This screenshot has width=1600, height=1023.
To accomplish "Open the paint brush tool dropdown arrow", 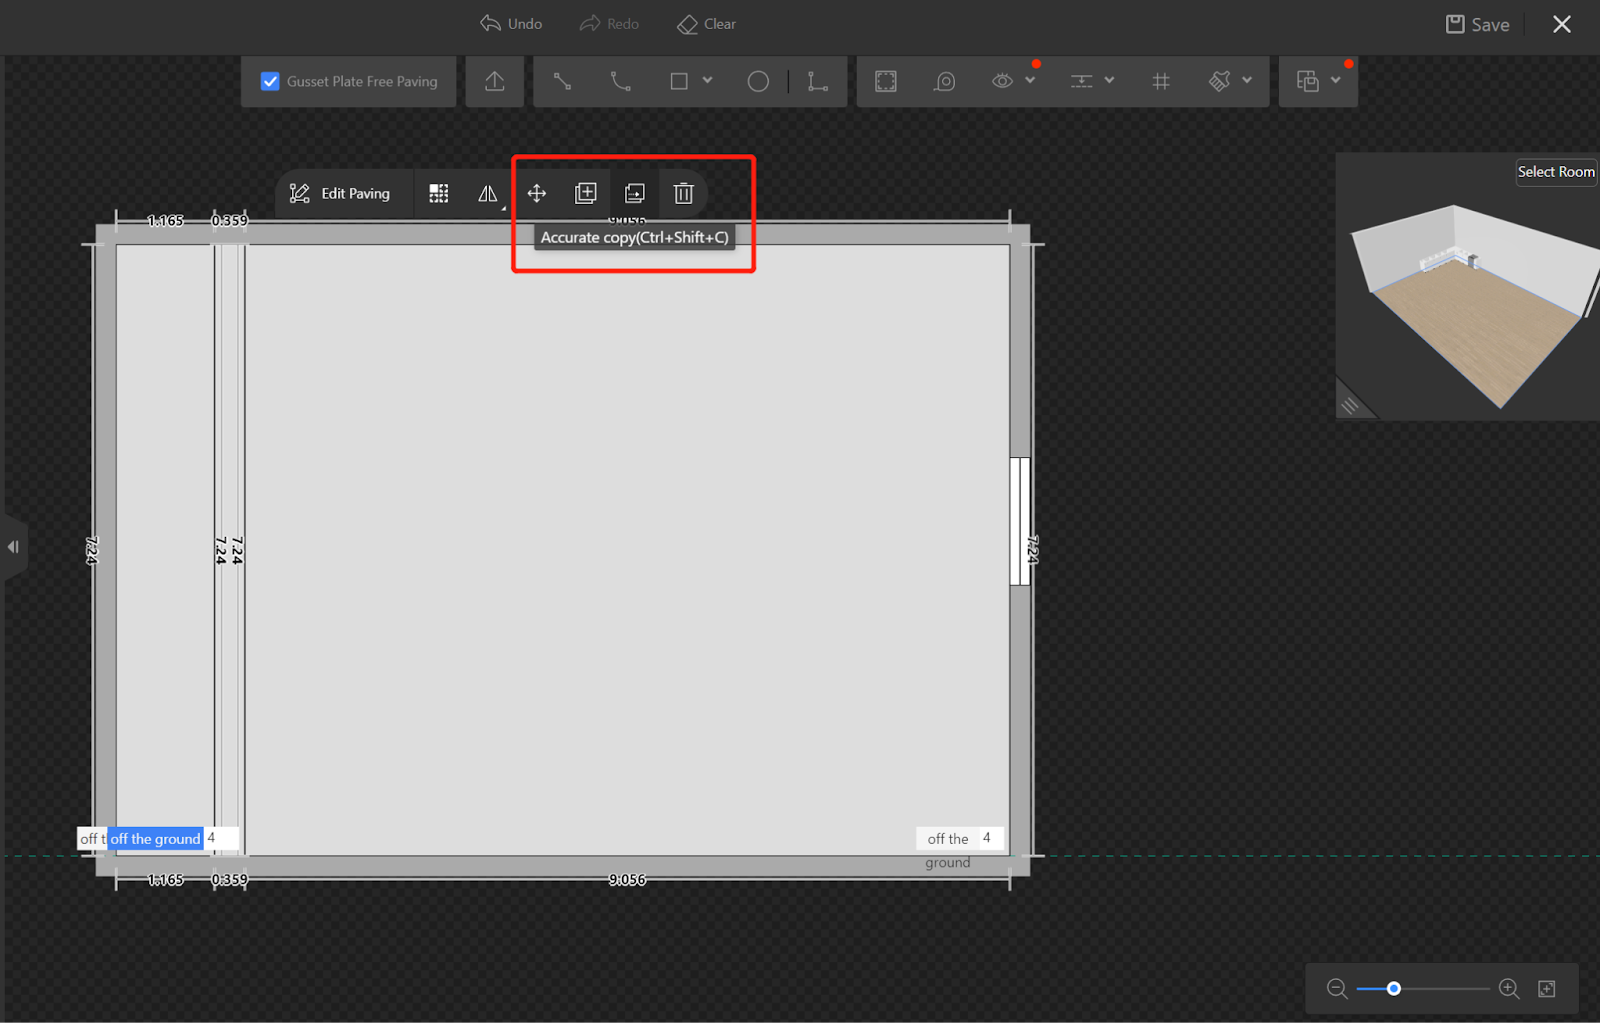I will (1247, 81).
